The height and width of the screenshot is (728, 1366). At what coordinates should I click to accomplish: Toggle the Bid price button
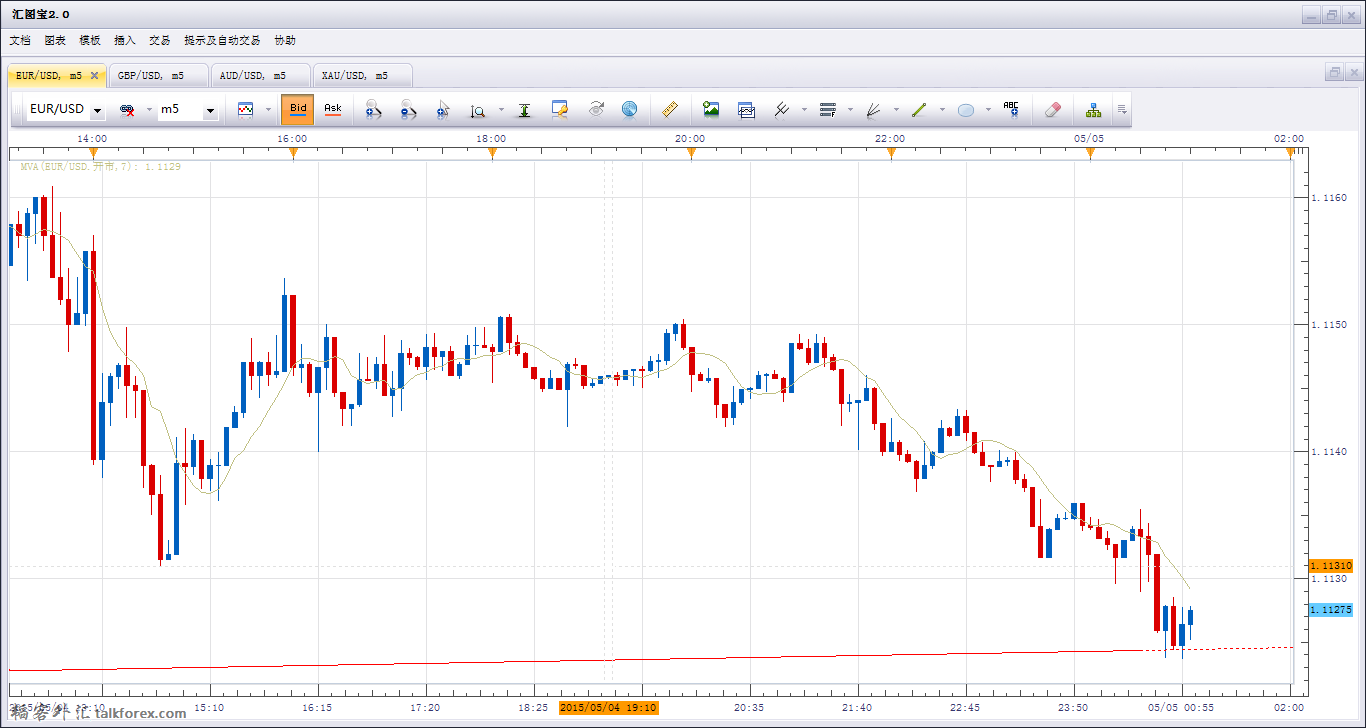[298, 109]
